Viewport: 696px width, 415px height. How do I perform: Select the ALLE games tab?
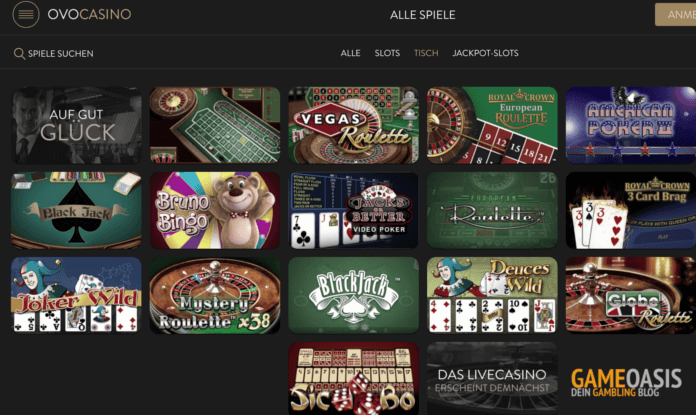[x=350, y=53]
